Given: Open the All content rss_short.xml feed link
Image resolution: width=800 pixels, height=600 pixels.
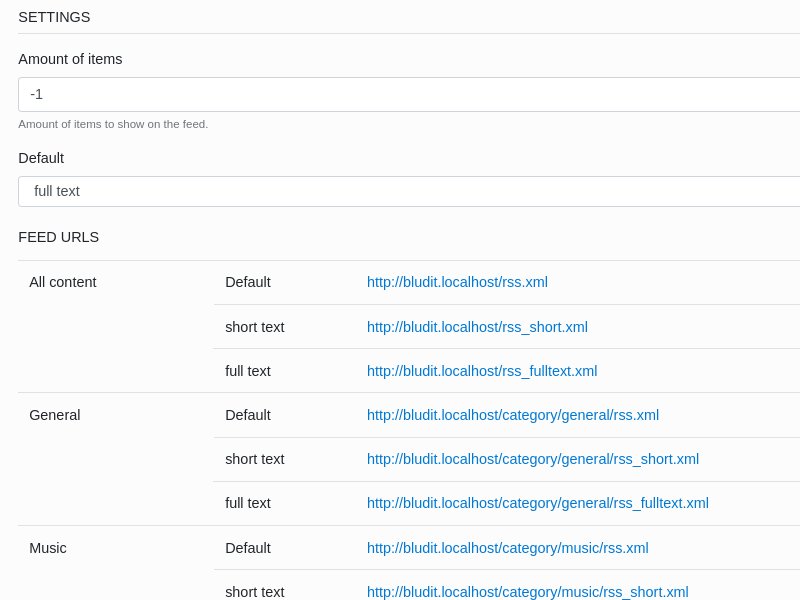Looking at the screenshot, I should click(x=477, y=327).
